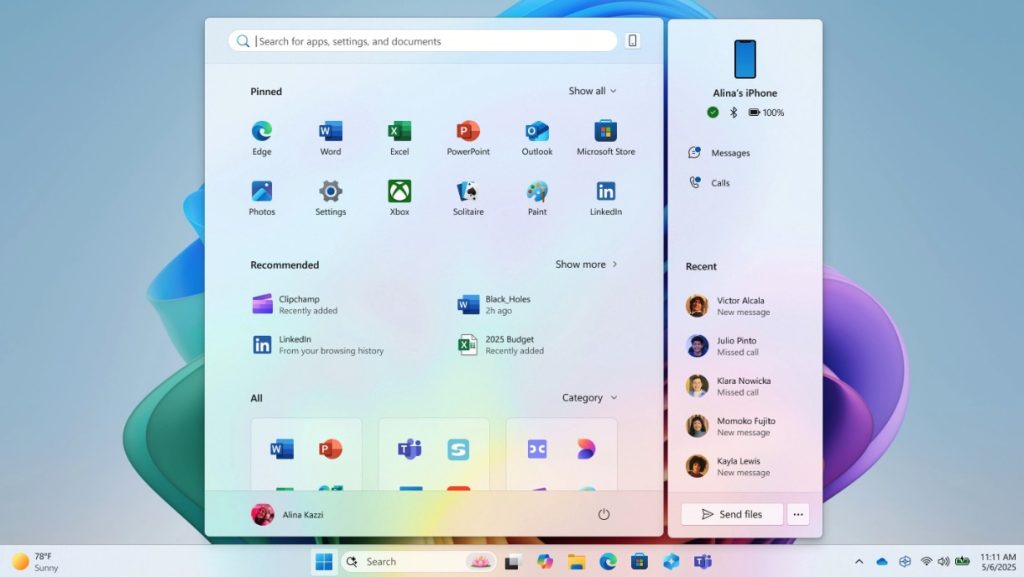The width and height of the screenshot is (1024, 577).
Task: Toggle the phone panel icon beside search
Action: (x=632, y=40)
